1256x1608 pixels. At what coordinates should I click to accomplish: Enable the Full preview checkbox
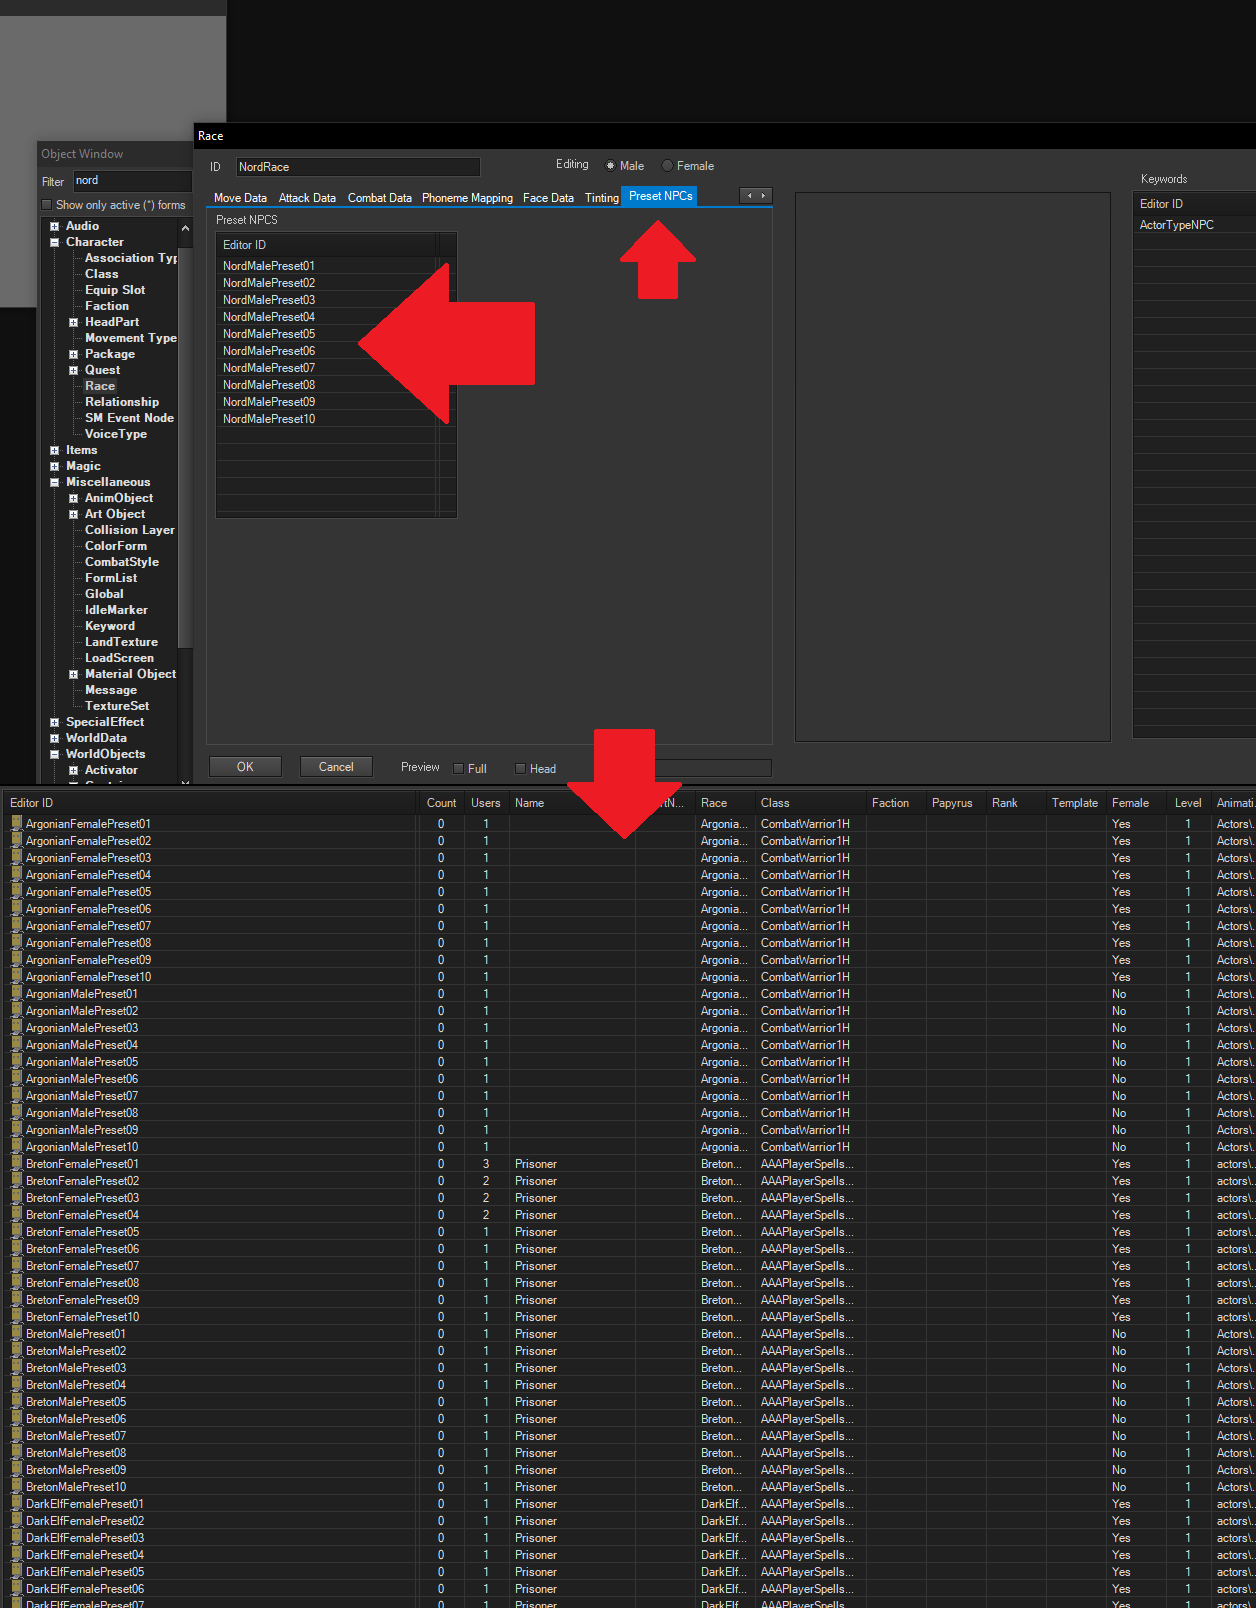point(459,769)
